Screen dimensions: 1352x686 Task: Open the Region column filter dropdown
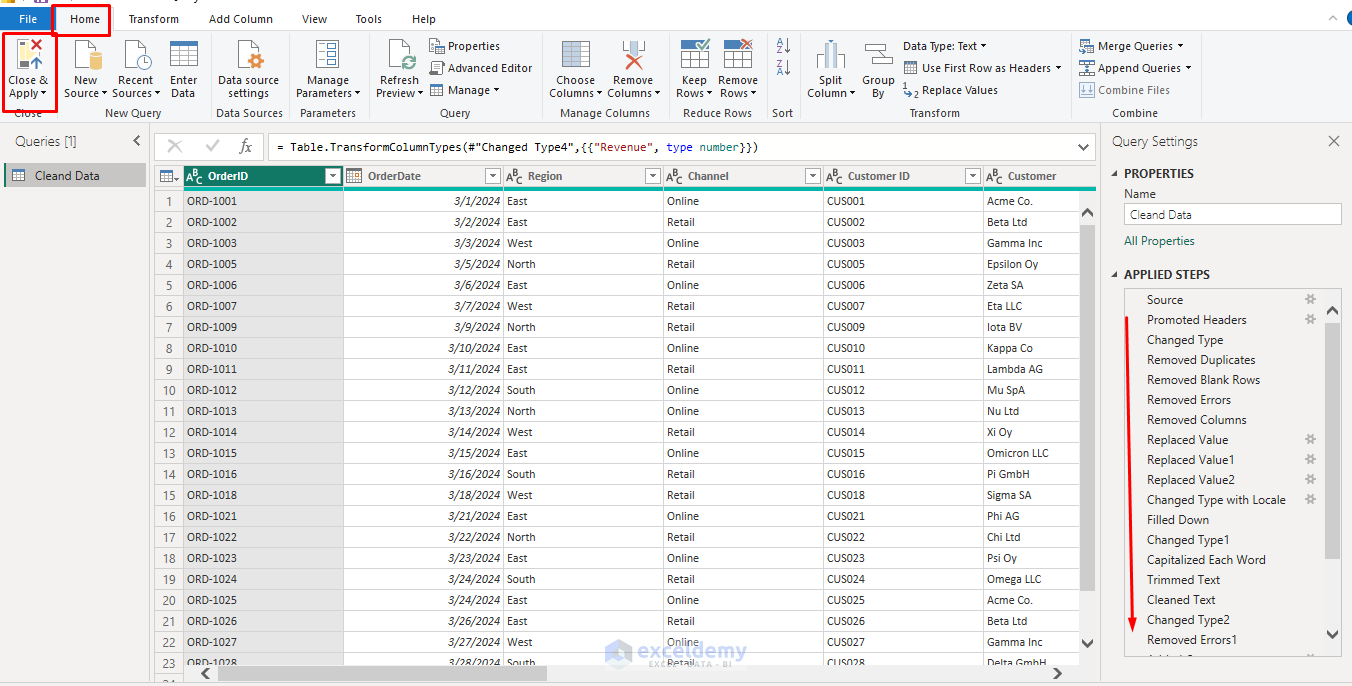[x=652, y=175]
